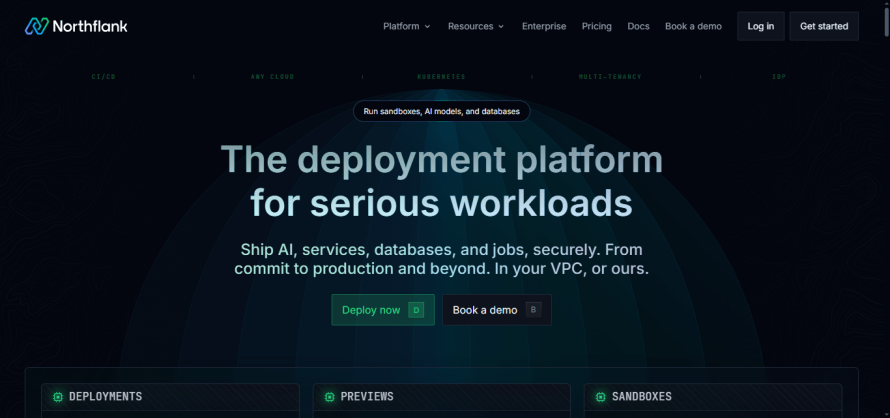Click the B shortcut key badge
This screenshot has height=418, width=890.
pyautogui.click(x=533, y=310)
